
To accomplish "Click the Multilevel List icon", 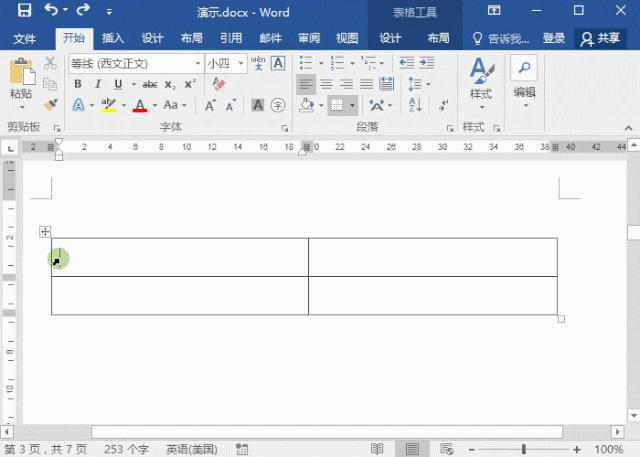I will 369,63.
